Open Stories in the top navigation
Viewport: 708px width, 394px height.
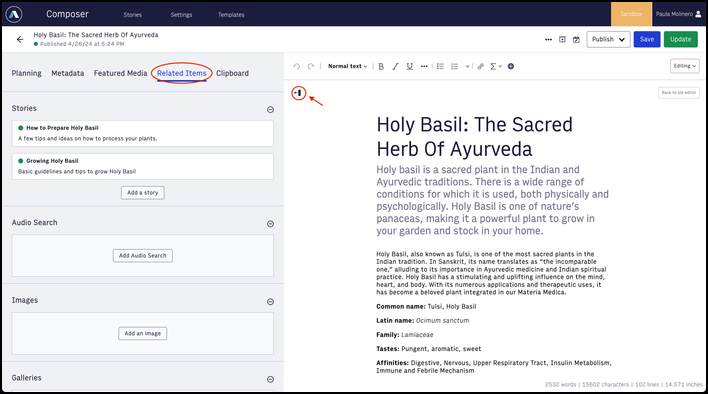pyautogui.click(x=133, y=14)
